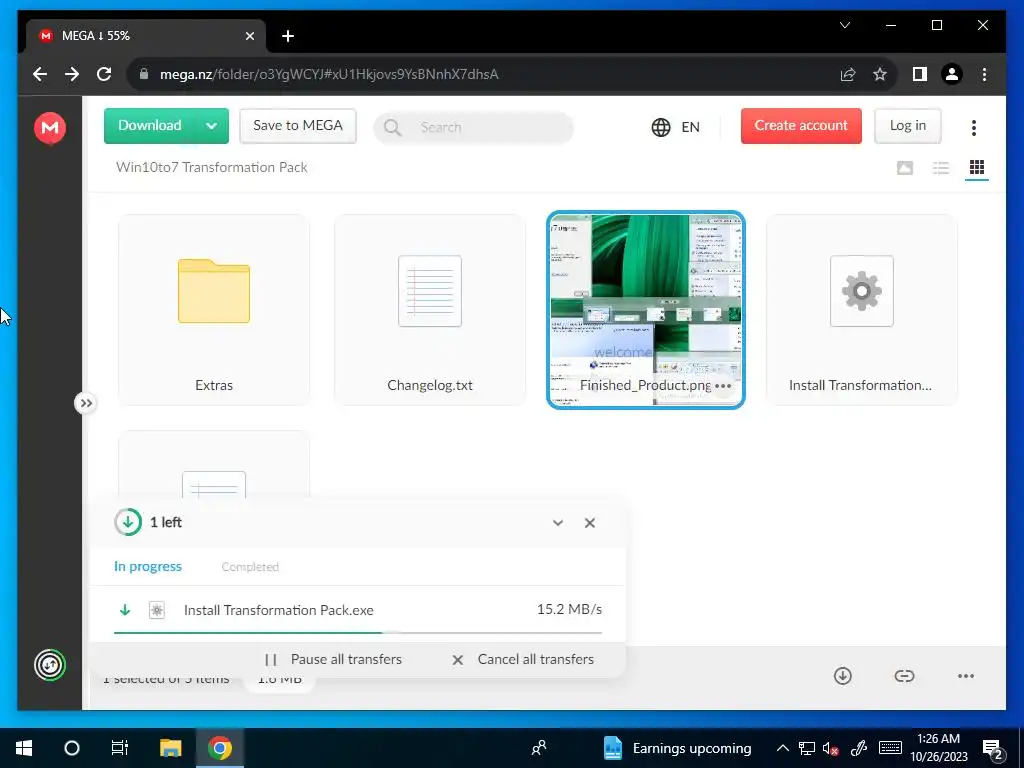The image size is (1024, 768).
Task: Expand the sidebar with the double-chevron button
Action: click(86, 403)
